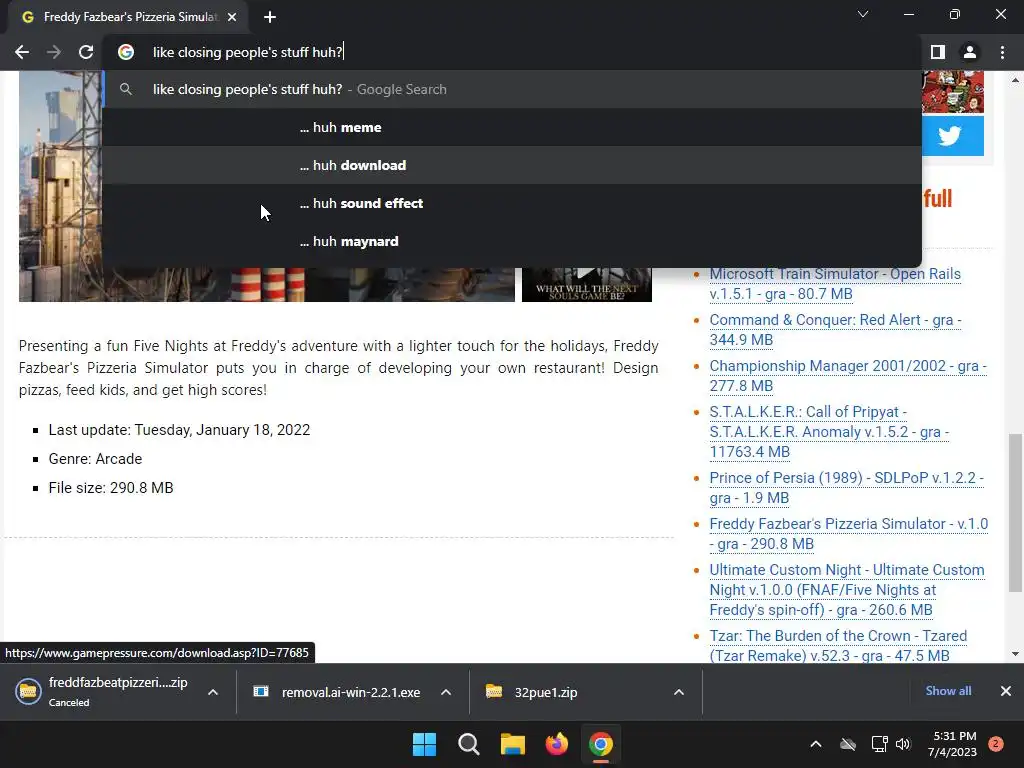Open File Explorer from the taskbar
Viewport: 1024px width, 768px height.
[513, 744]
